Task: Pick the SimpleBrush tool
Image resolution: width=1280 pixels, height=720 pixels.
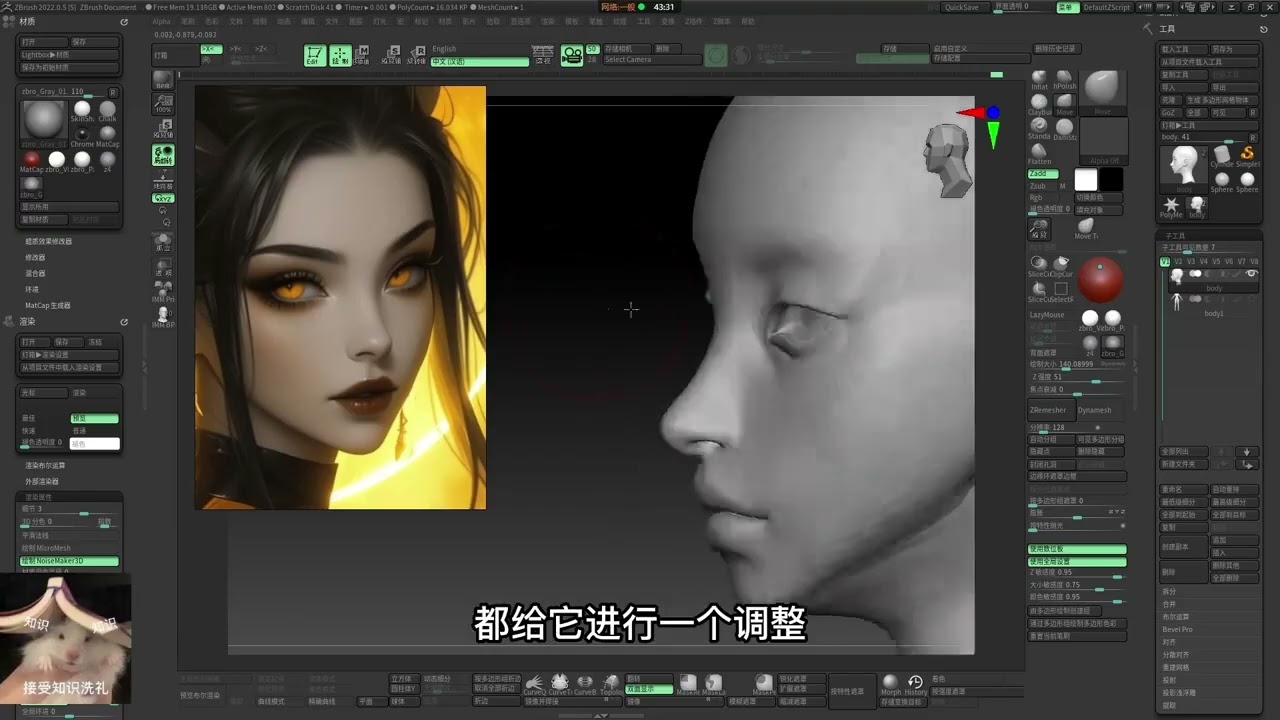Action: point(1247,156)
